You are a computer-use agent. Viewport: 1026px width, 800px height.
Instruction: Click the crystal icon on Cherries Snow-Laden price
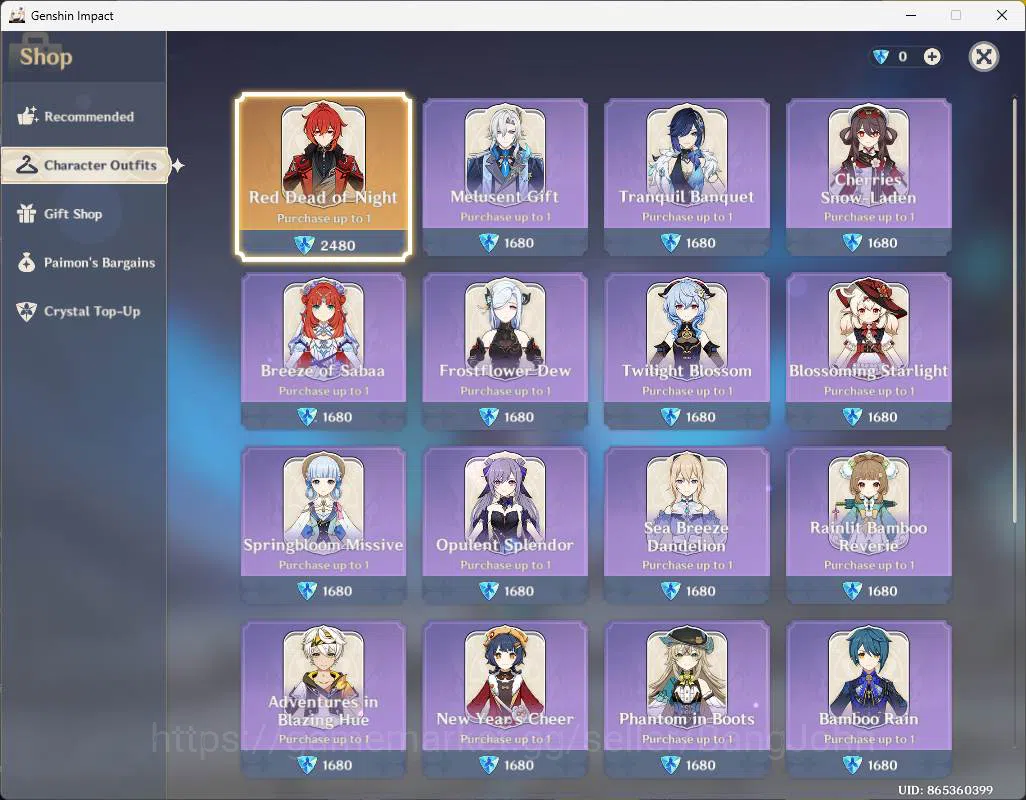pos(852,243)
